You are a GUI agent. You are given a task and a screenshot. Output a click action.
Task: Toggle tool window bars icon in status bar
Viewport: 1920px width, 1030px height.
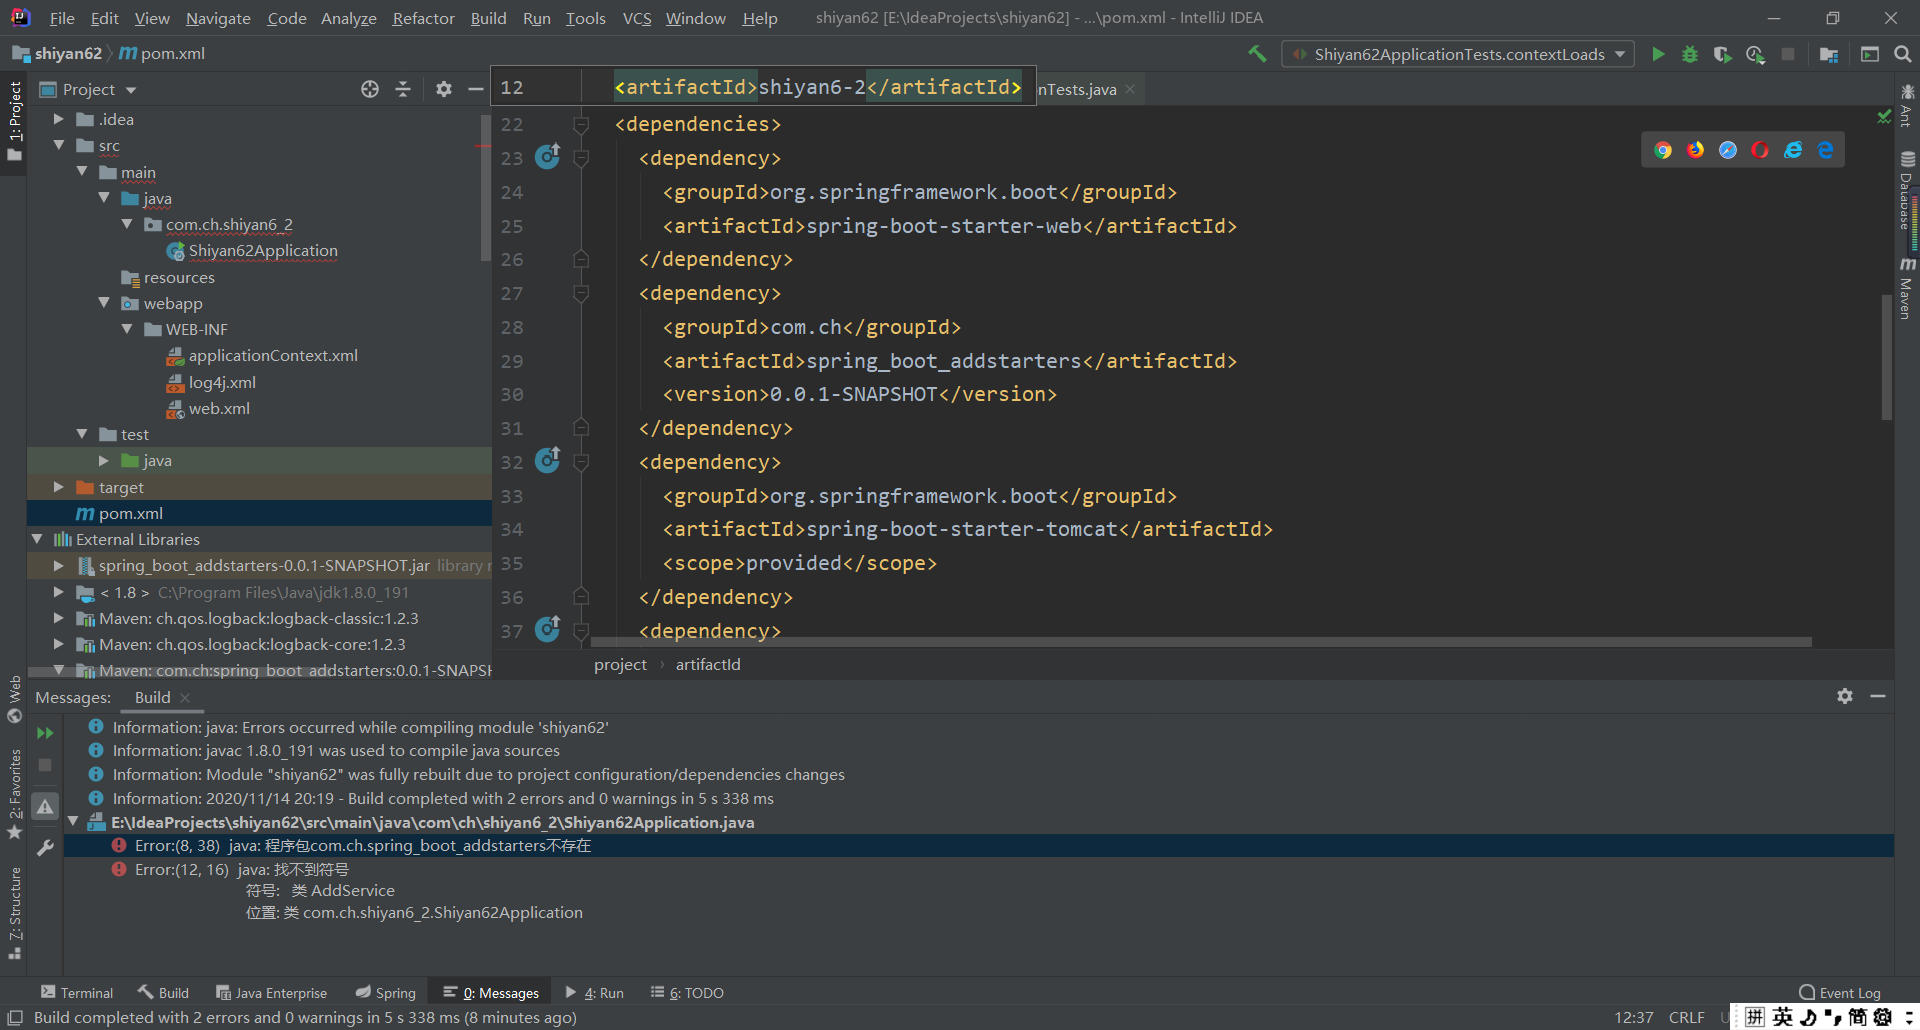tap(15, 1017)
